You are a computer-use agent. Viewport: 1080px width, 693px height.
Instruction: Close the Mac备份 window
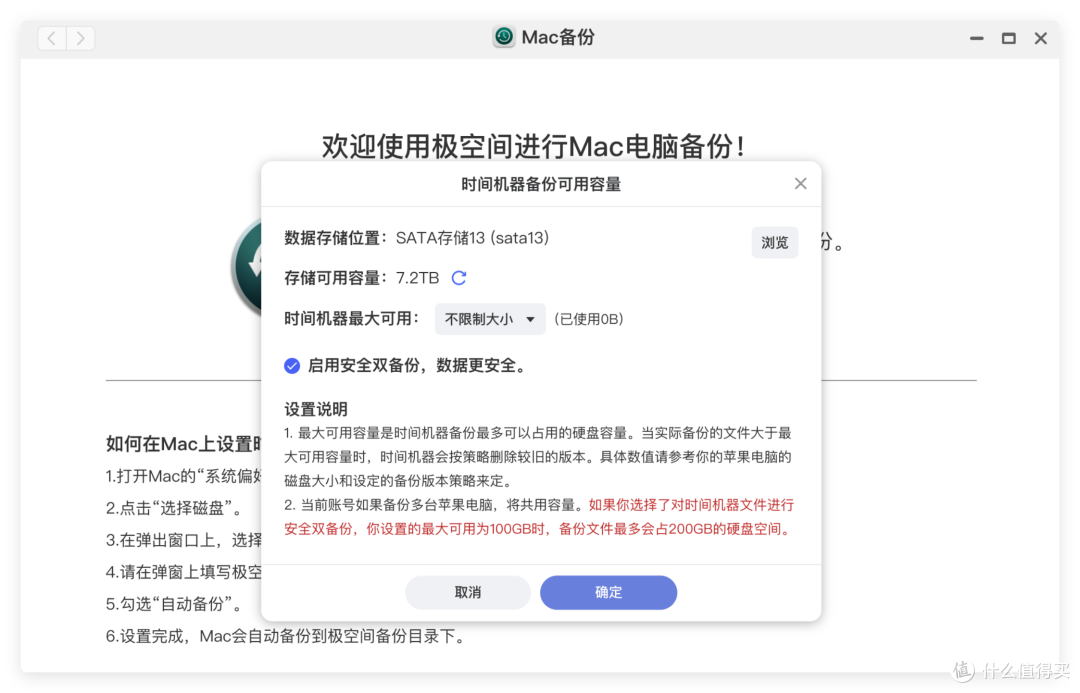[1041, 39]
